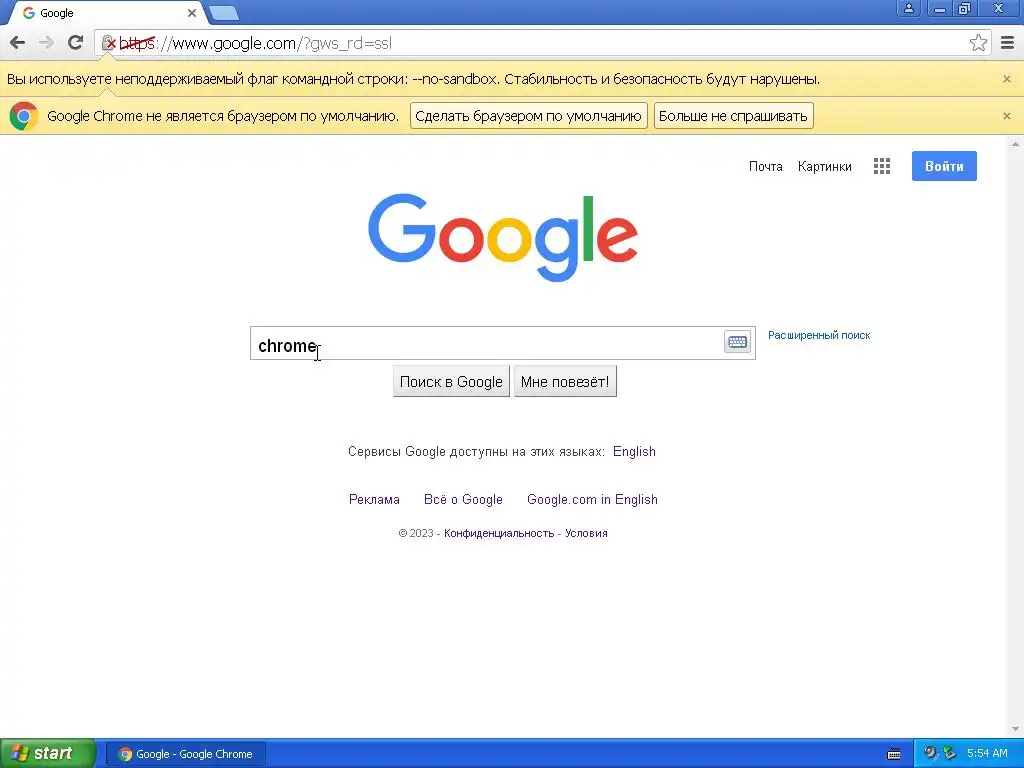Open the insecure HTTPS lock icon in address bar
The image size is (1024, 768).
click(x=108, y=43)
